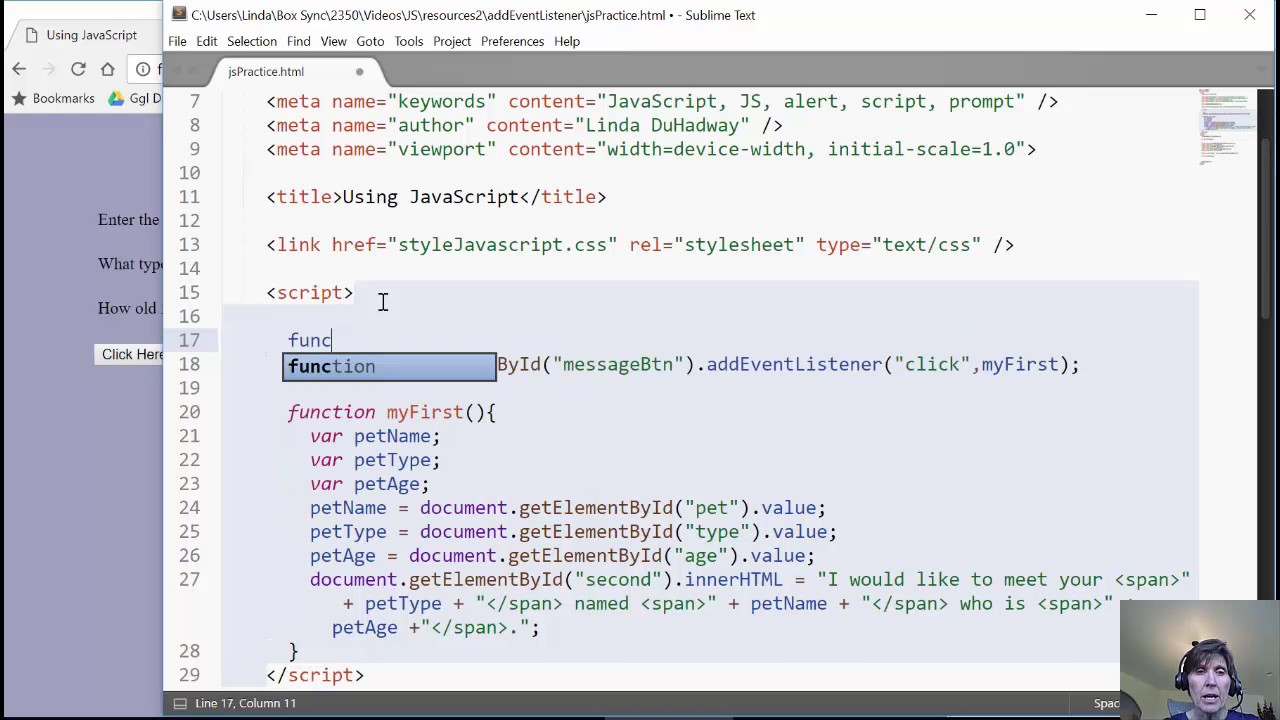Click the title tag text 'Using JavaScript'

(x=431, y=197)
